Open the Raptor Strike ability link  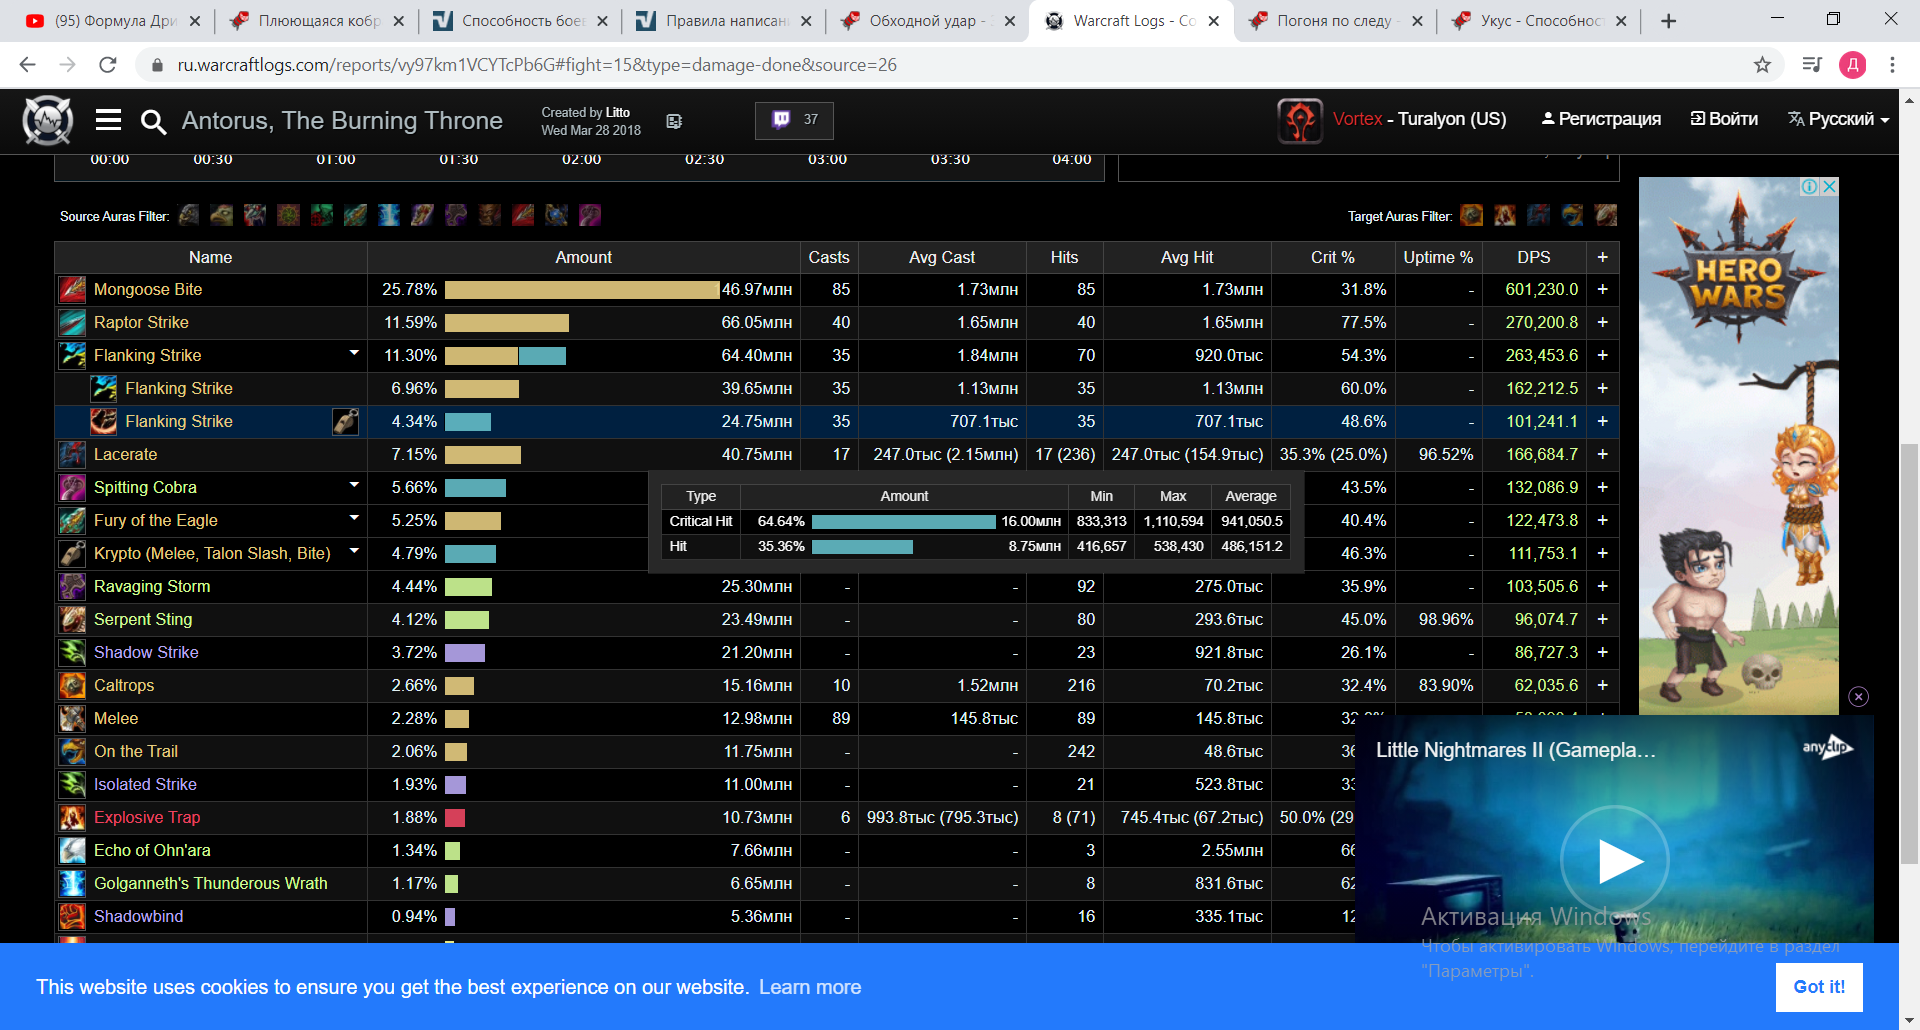(x=141, y=323)
